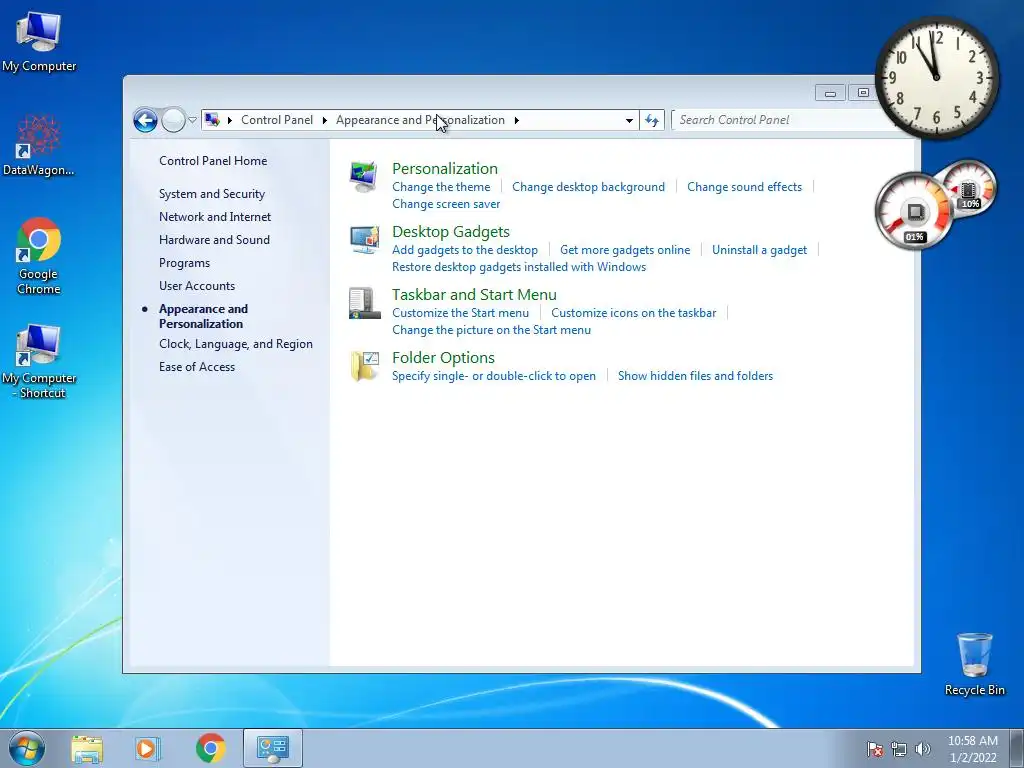Viewport: 1024px width, 768px height.
Task: Expand arrow after Control Panel breadcrumb
Action: click(x=325, y=120)
